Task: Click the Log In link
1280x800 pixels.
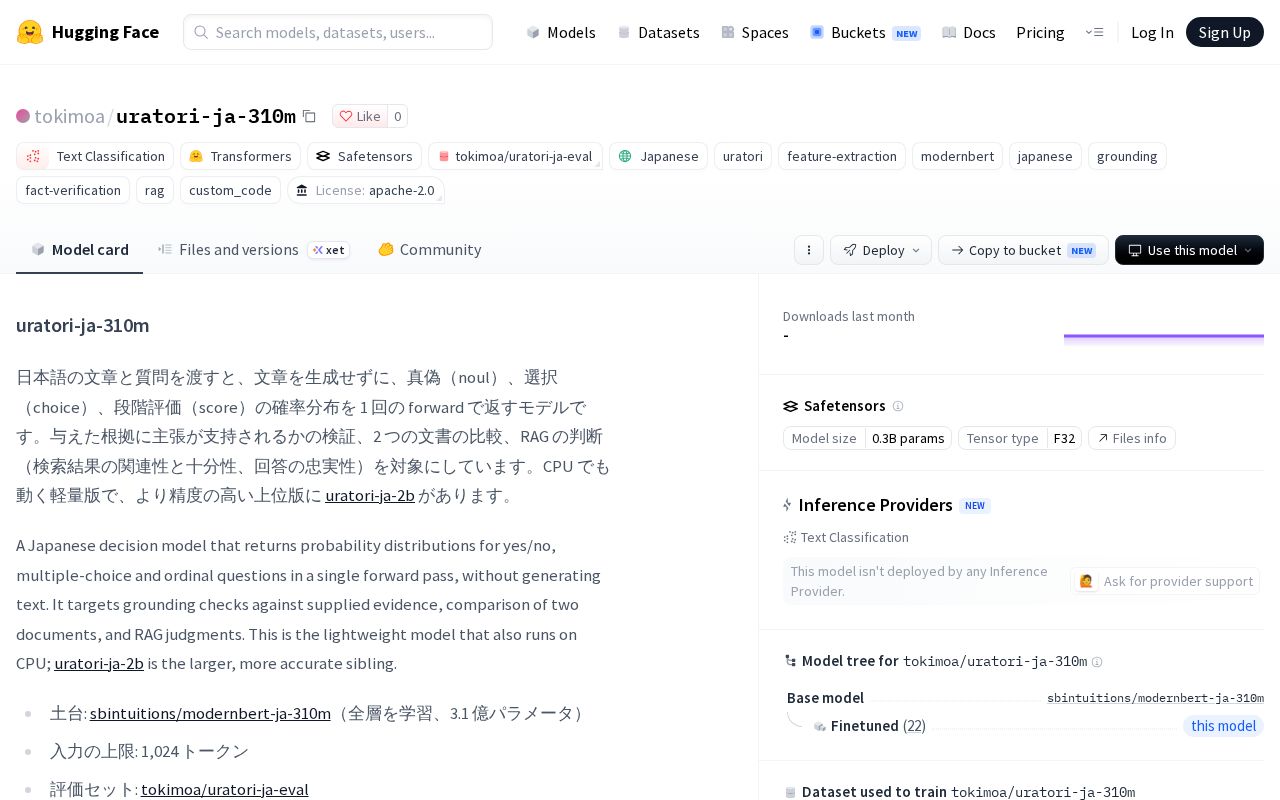Action: point(1152,32)
